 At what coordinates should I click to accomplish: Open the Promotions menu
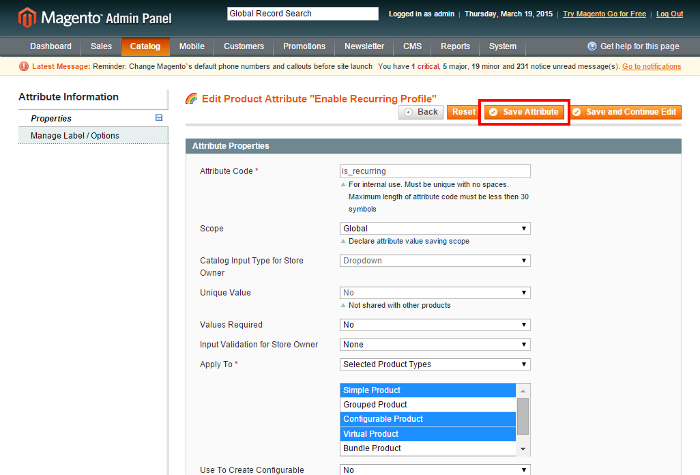[304, 46]
